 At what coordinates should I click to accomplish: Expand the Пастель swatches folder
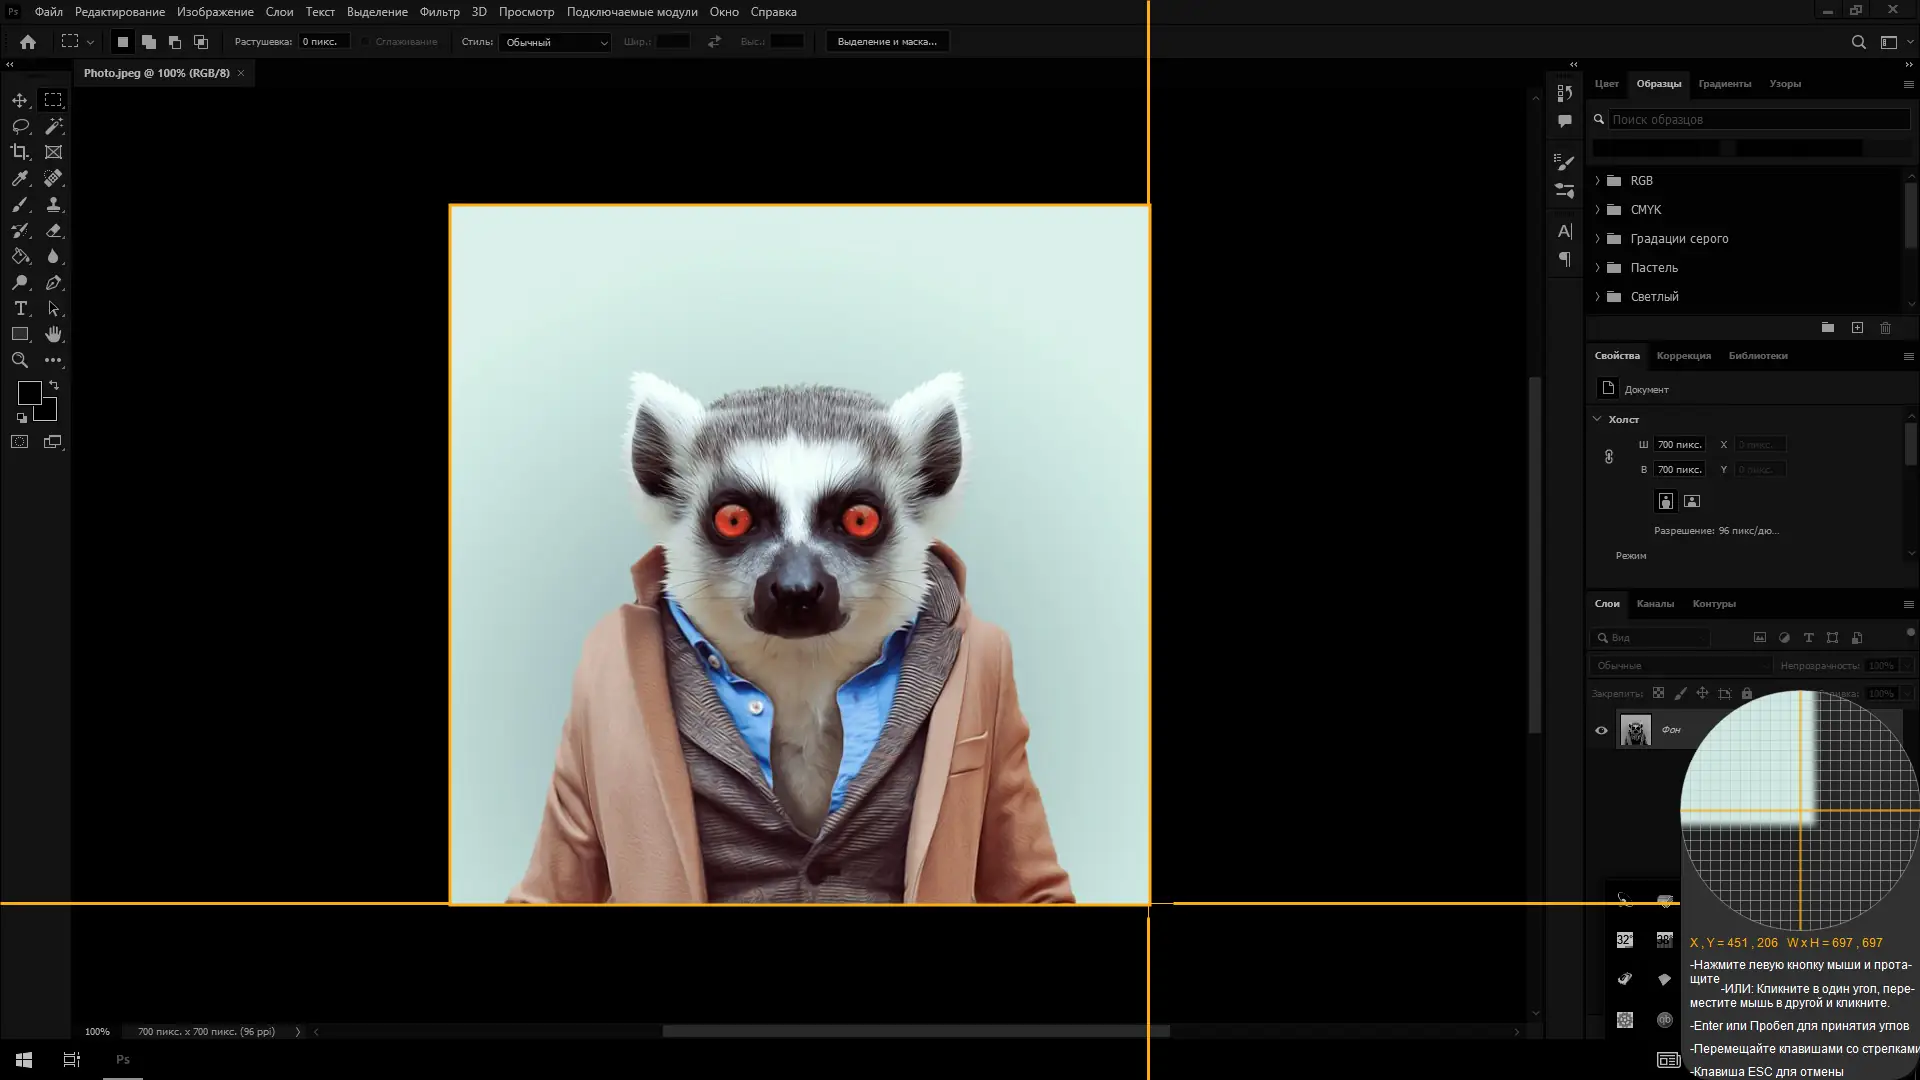point(1597,268)
